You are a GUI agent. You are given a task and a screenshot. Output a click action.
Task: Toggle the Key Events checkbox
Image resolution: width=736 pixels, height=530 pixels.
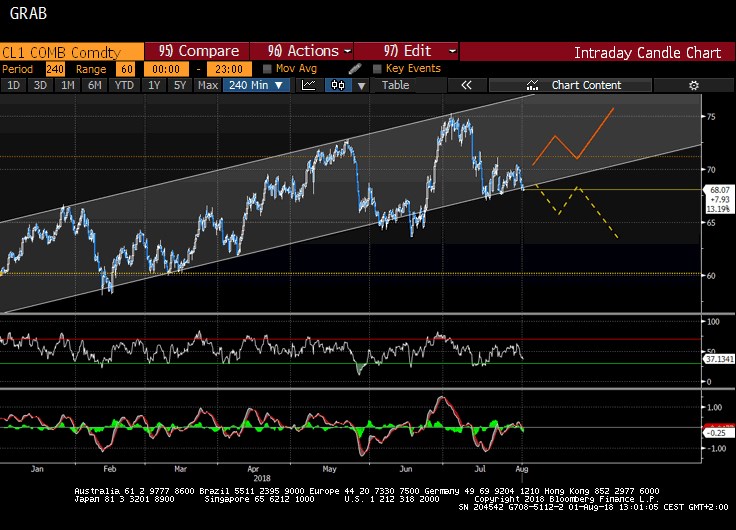click(x=377, y=68)
